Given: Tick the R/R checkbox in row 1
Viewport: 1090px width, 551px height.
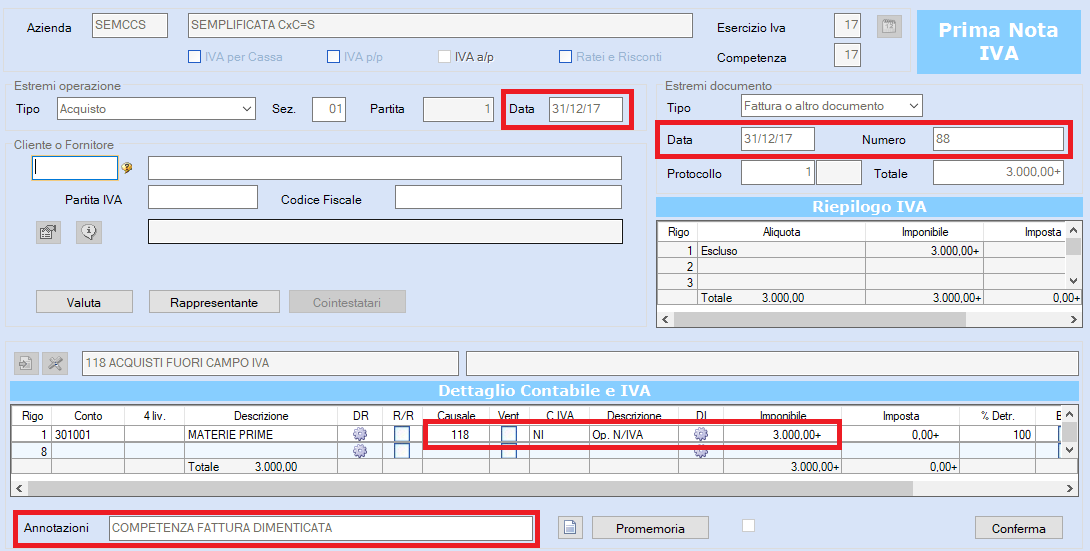Looking at the screenshot, I should [x=402, y=434].
